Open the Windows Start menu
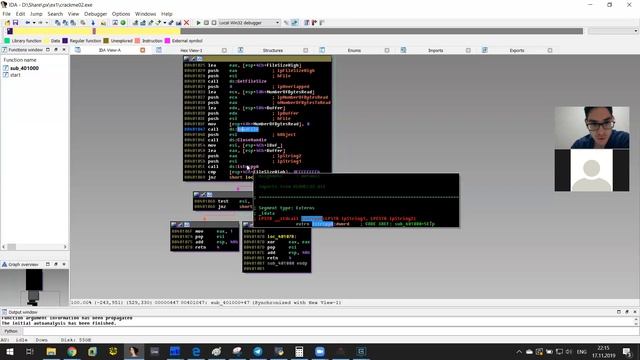The image size is (640, 360). click(x=10, y=351)
